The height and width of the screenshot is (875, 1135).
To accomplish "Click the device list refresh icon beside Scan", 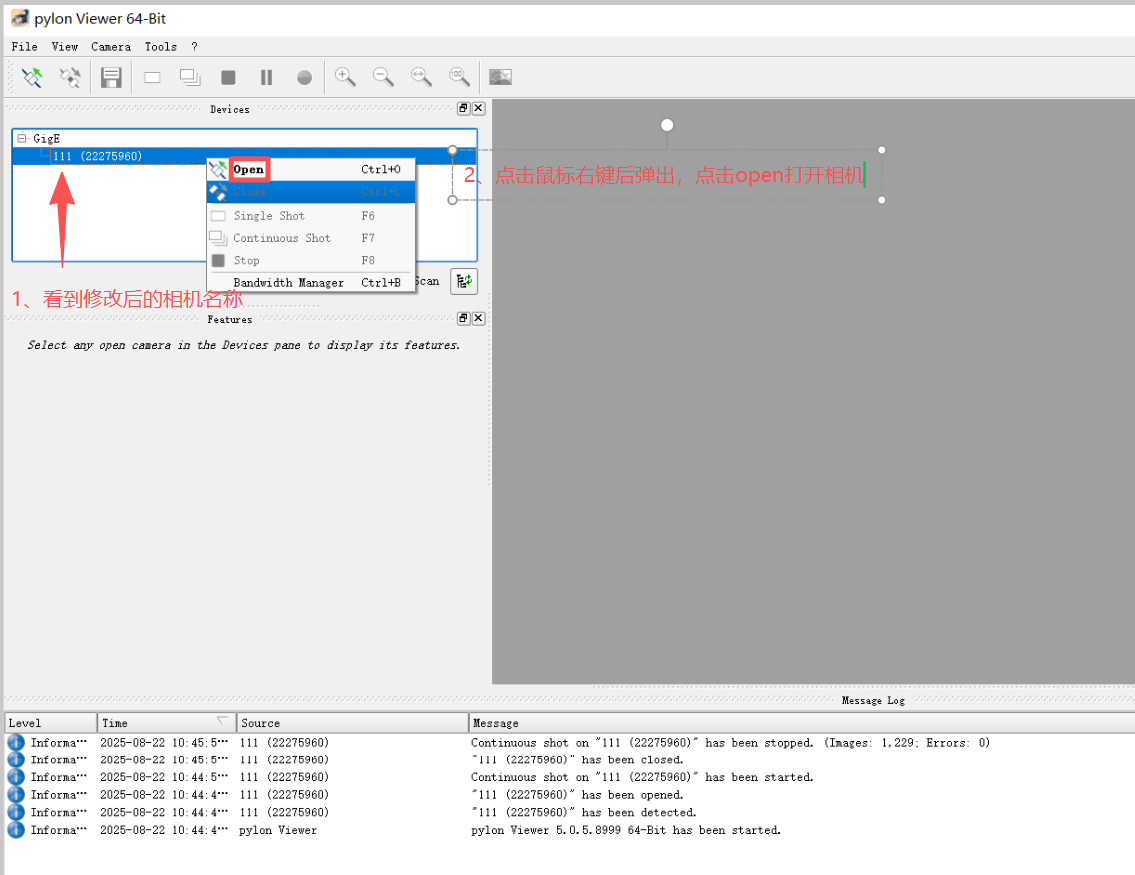I will pyautogui.click(x=463, y=281).
